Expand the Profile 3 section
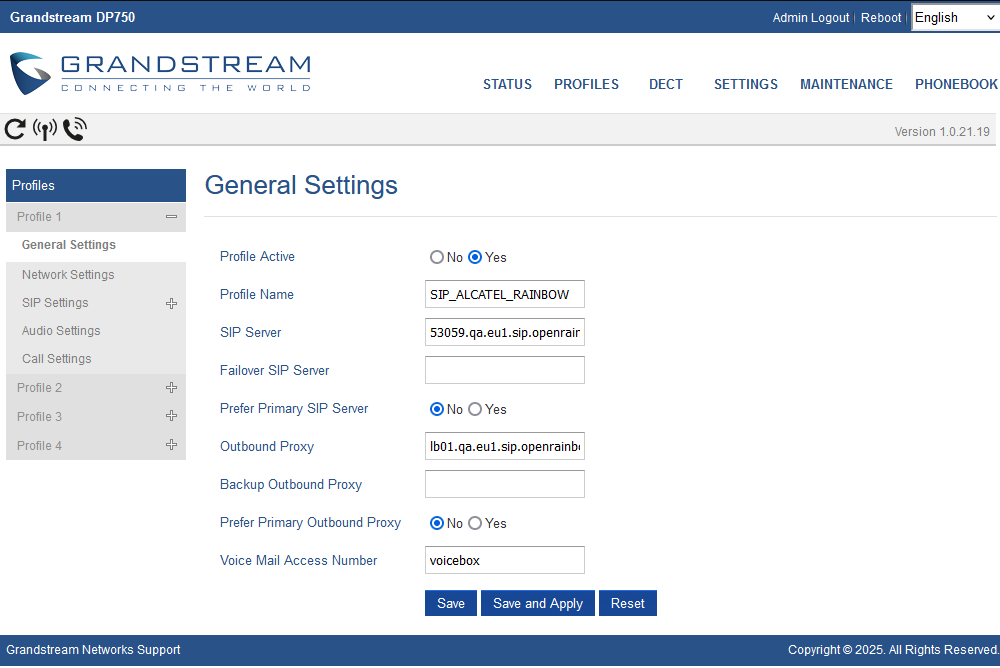The width and height of the screenshot is (1000, 668). [171, 417]
